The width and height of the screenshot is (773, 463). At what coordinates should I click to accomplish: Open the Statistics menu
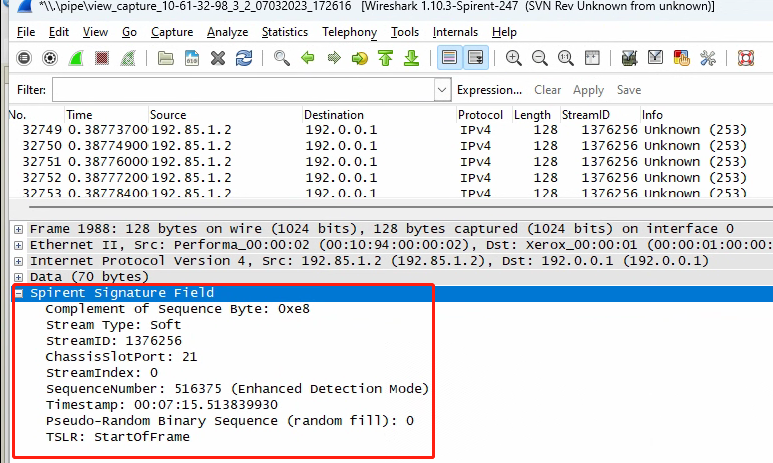point(285,32)
